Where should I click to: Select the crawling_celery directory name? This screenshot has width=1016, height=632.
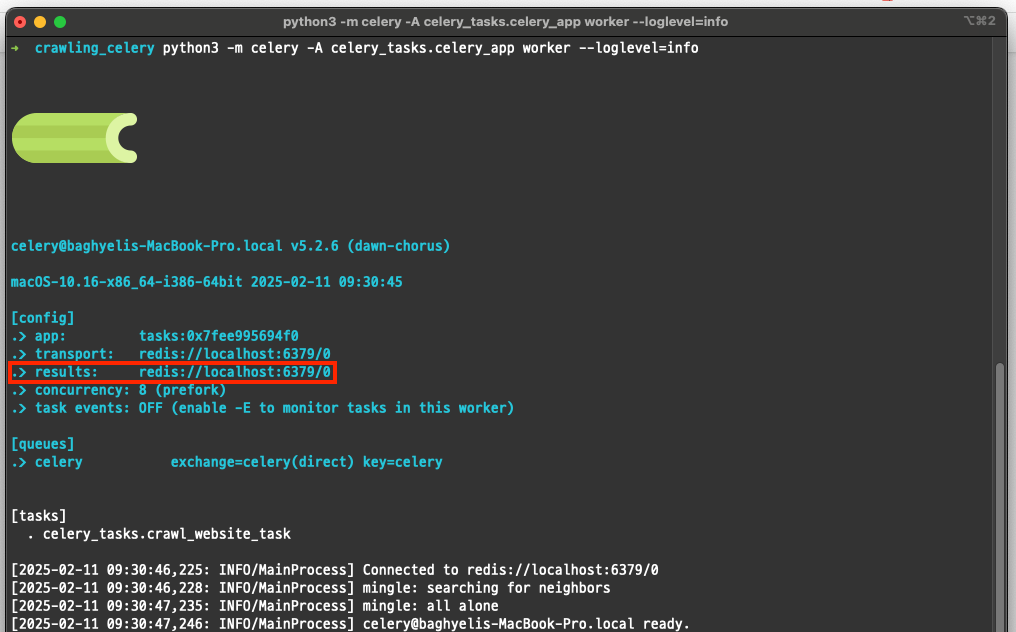tap(94, 47)
